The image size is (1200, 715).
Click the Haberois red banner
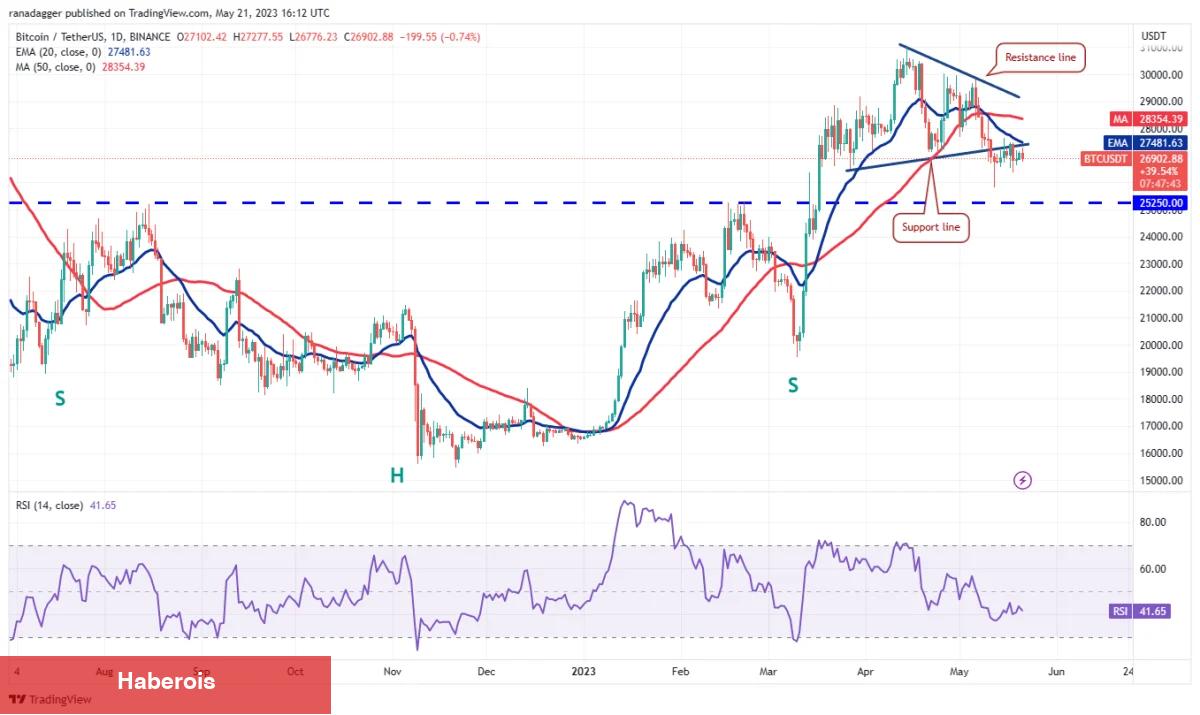tap(165, 684)
